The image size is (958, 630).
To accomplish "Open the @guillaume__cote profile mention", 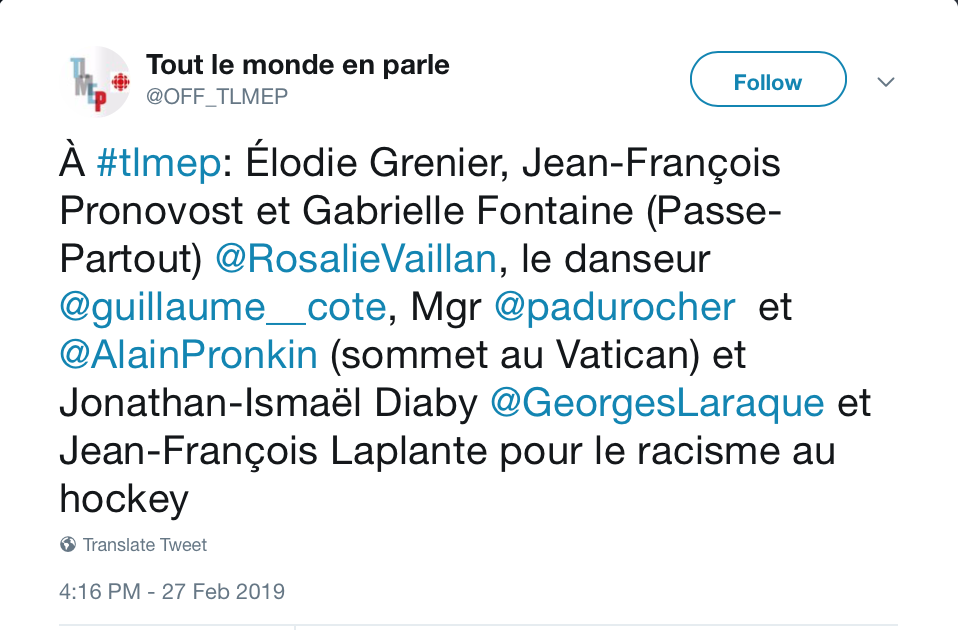I will pyautogui.click(x=223, y=307).
